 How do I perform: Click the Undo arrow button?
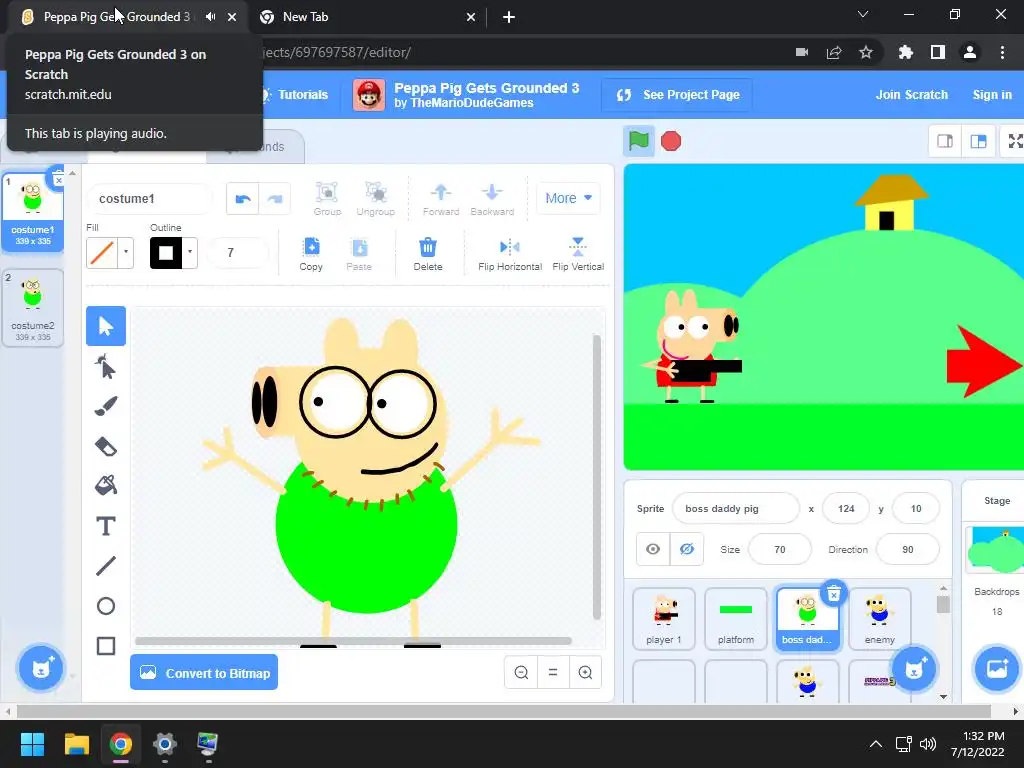[243, 199]
